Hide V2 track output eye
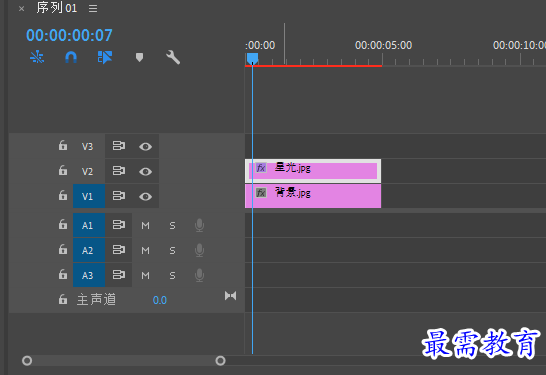Image resolution: width=546 pixels, height=375 pixels. point(146,172)
